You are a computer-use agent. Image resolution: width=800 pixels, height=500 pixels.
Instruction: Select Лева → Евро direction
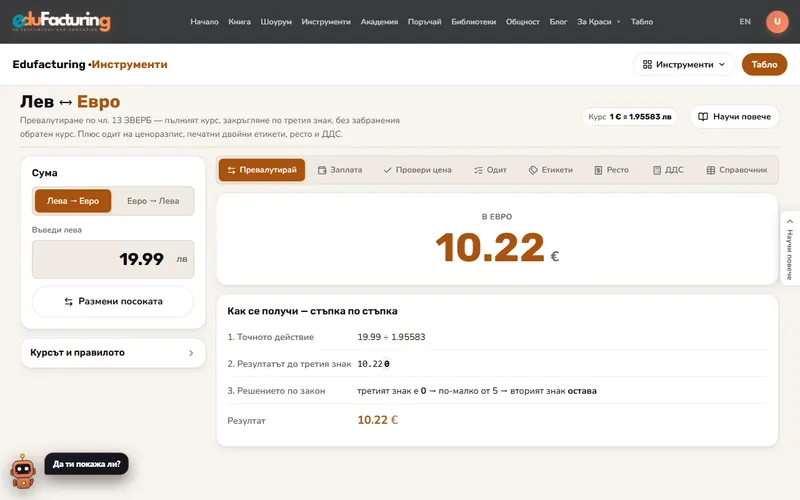point(73,201)
